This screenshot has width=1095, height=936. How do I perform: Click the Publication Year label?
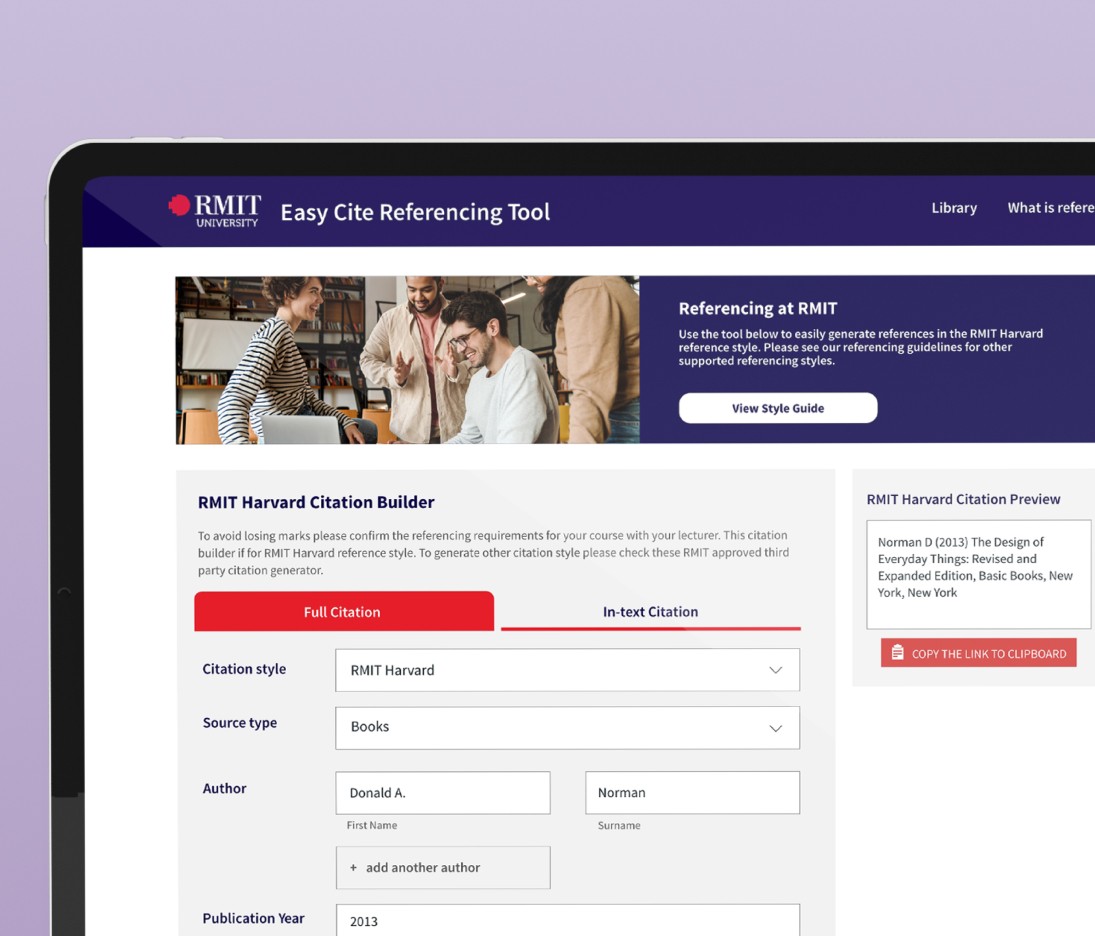click(253, 919)
